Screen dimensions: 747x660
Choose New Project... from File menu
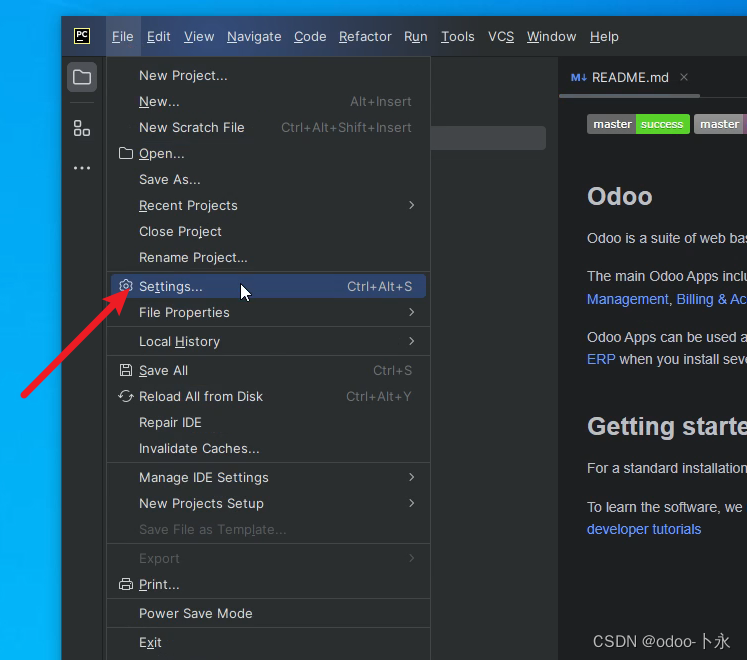click(268, 75)
